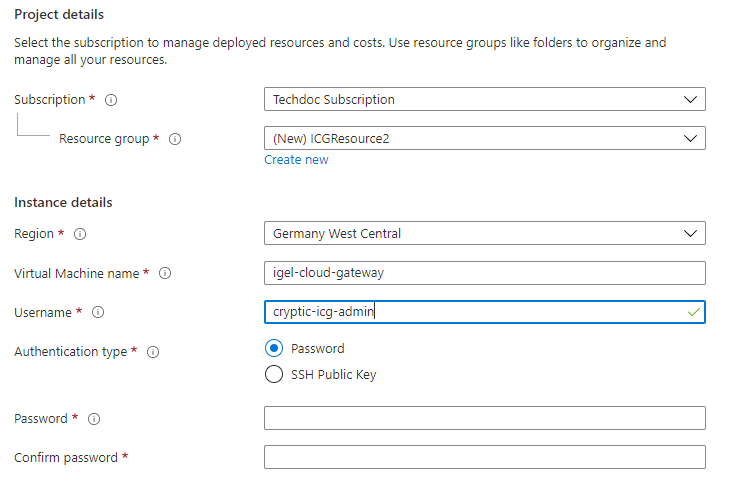
Task: Click the Project details section heading
Action: click(59, 15)
